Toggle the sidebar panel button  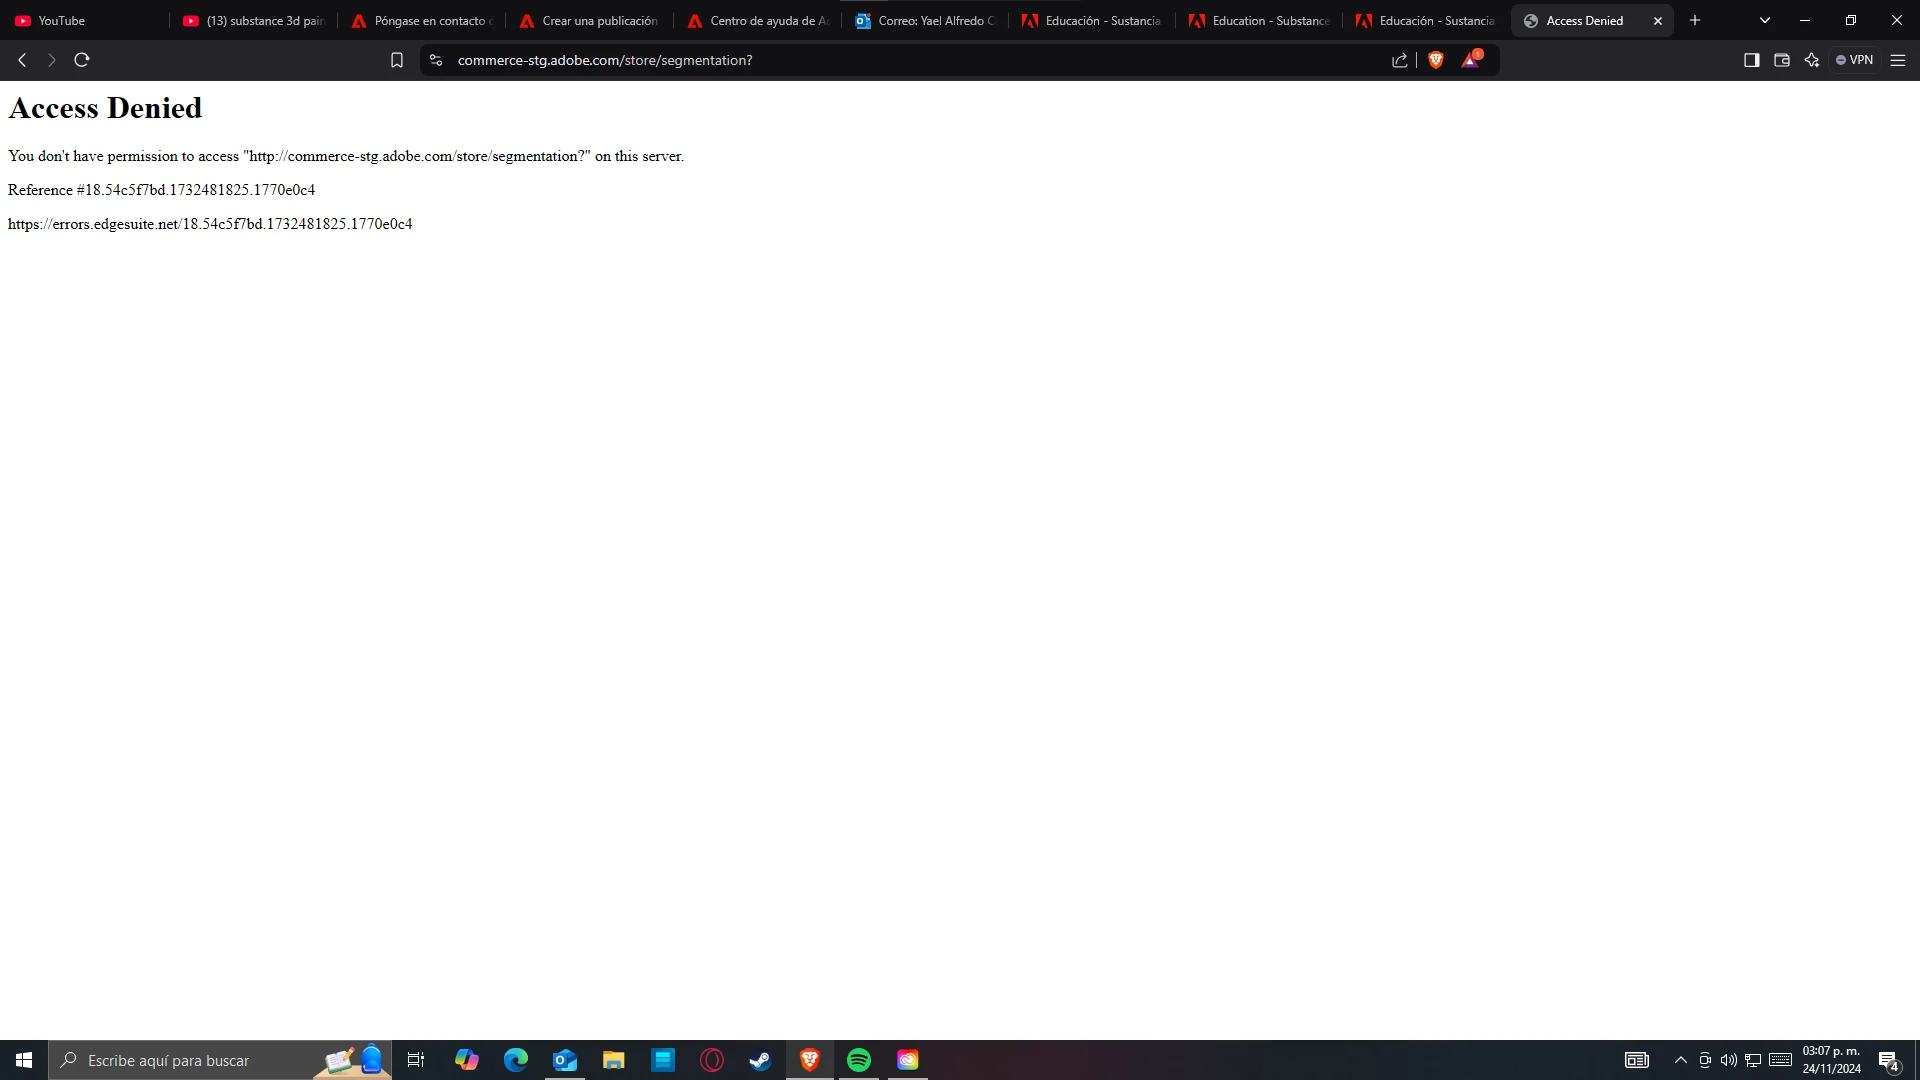(x=1751, y=60)
